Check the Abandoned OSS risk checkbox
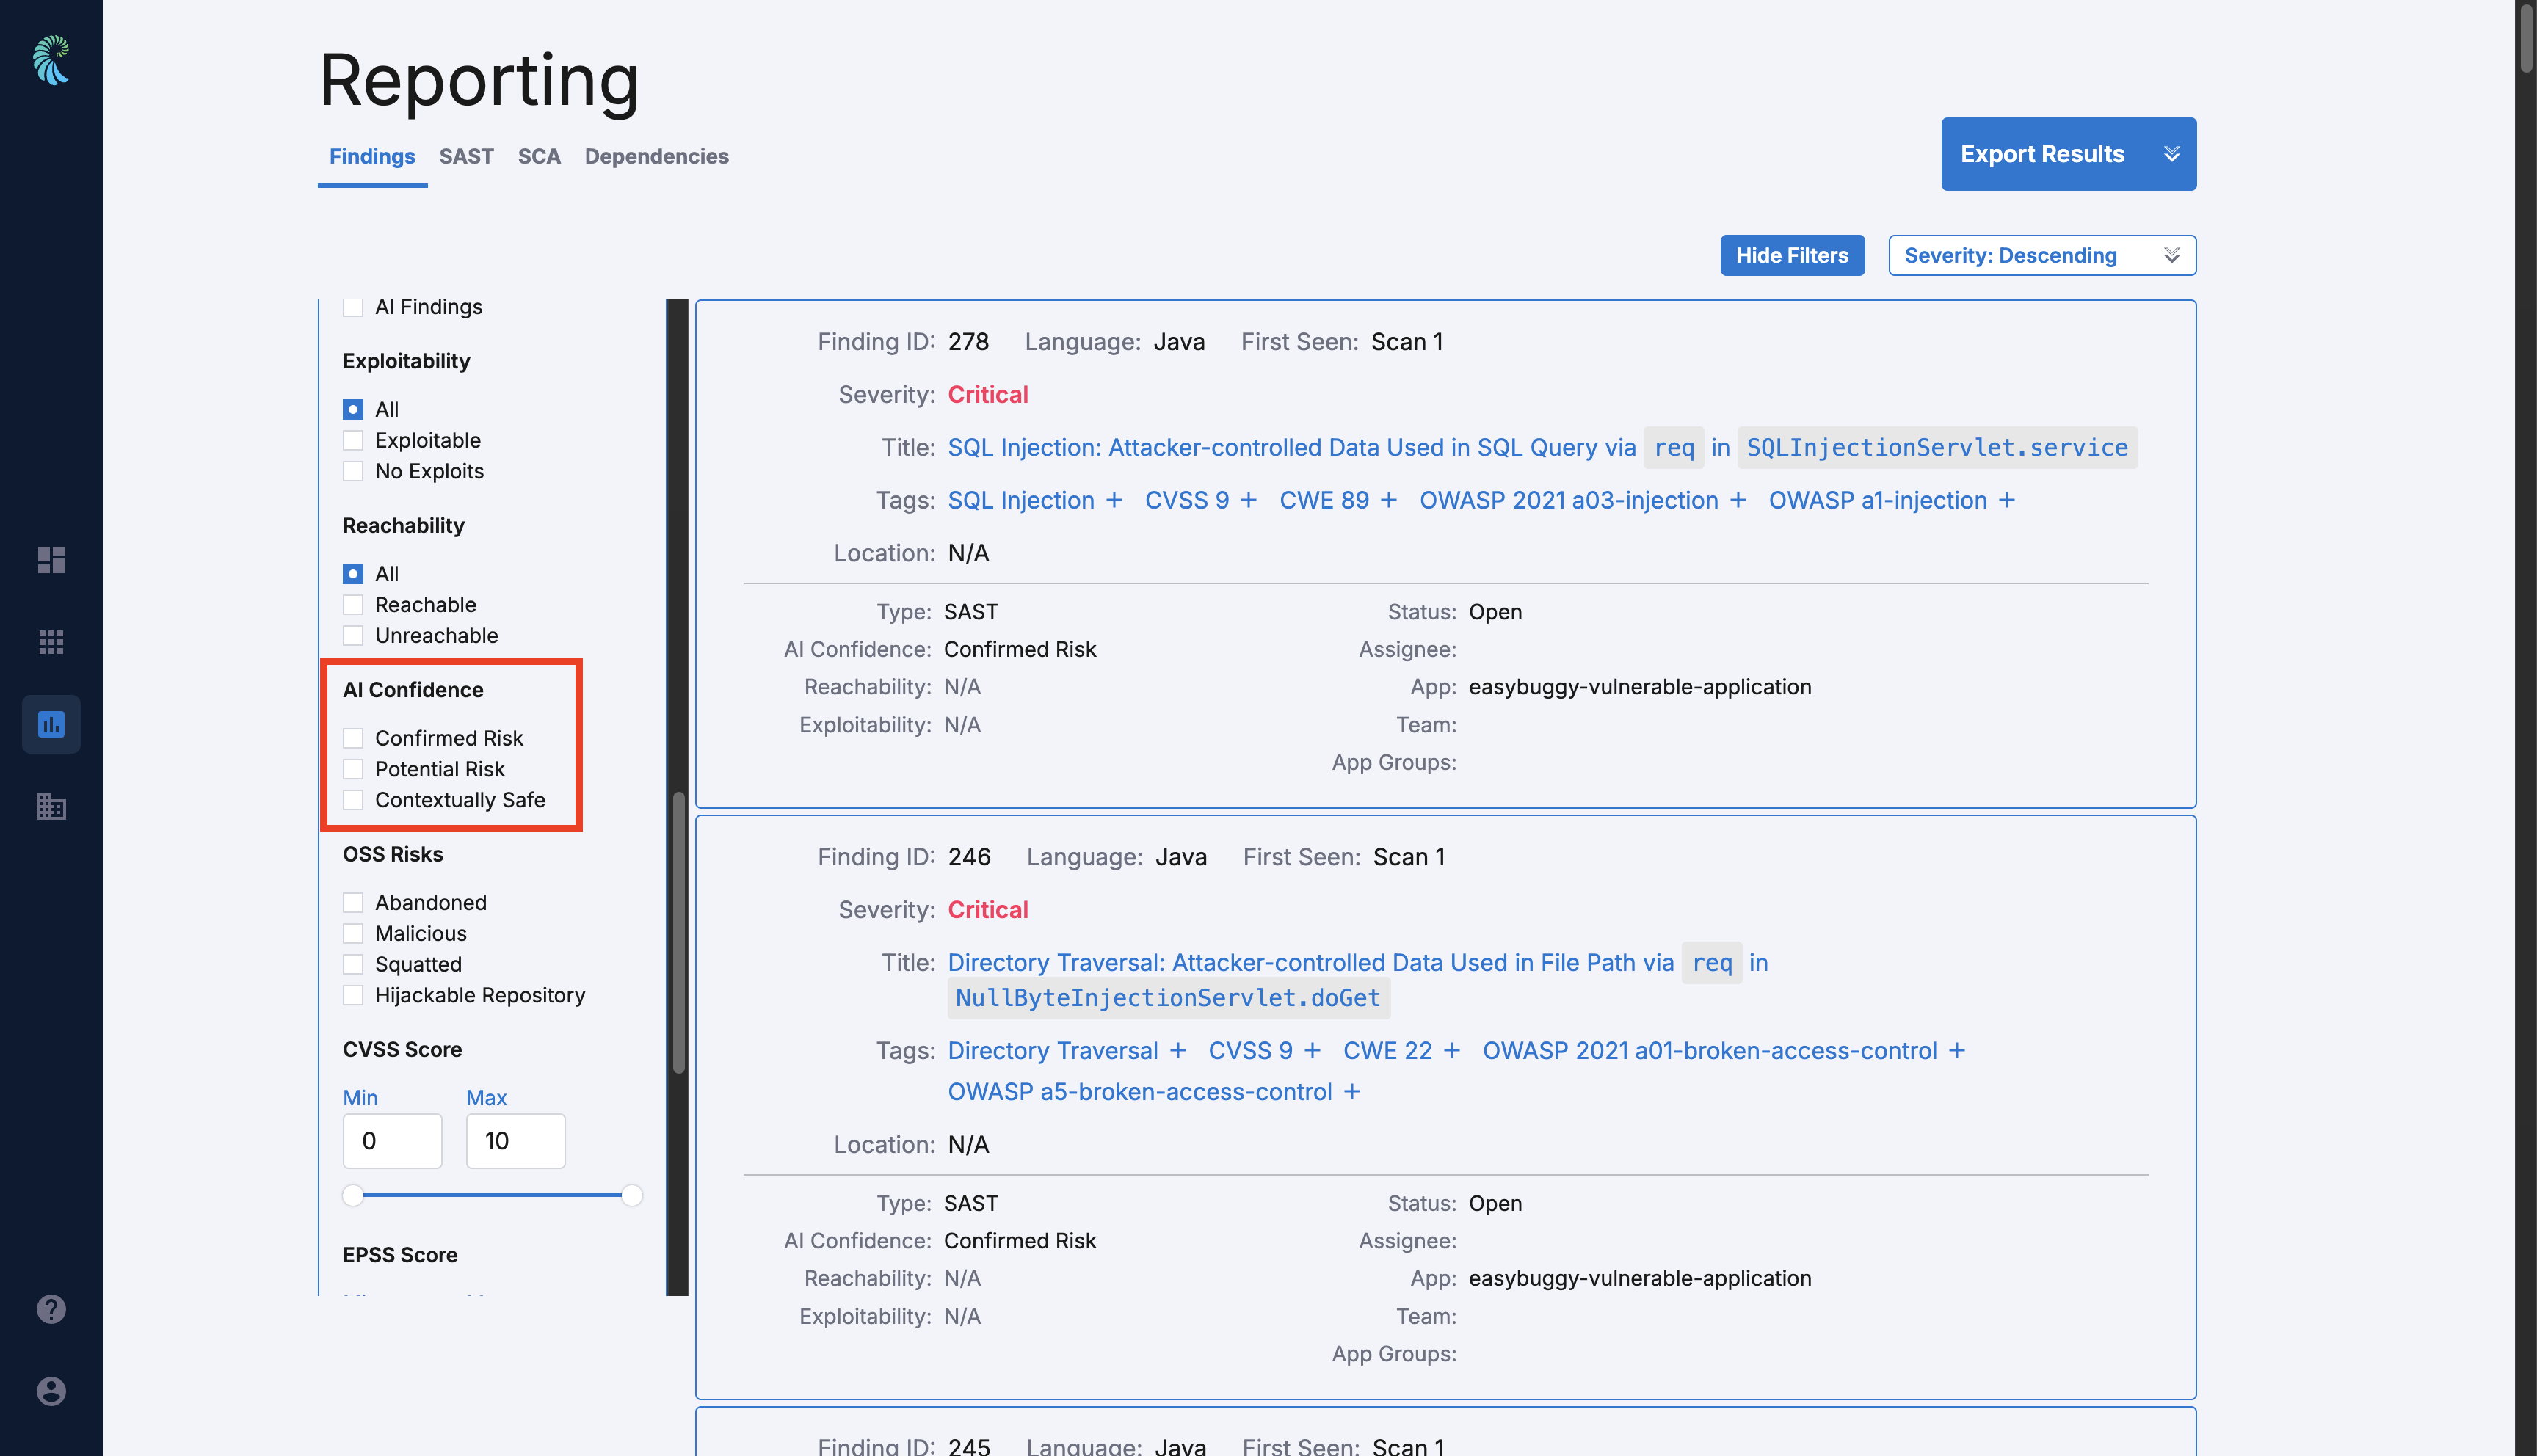Screen dimensions: 2537x1456 (x=353, y=903)
